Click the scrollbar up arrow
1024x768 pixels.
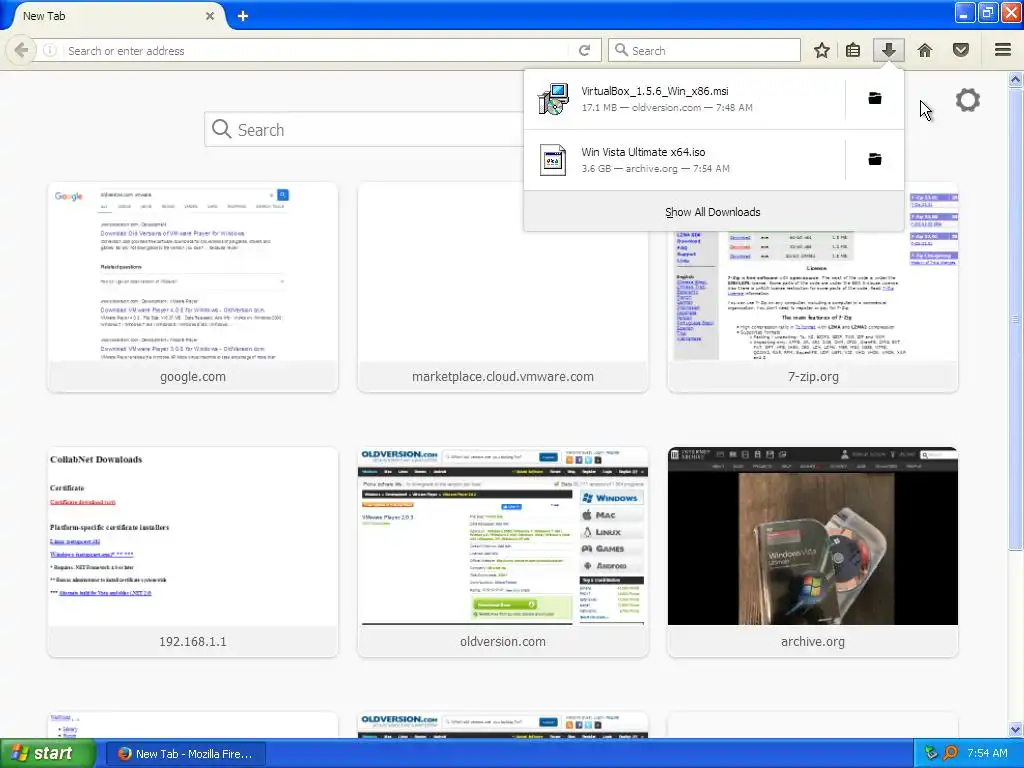(x=1016, y=80)
